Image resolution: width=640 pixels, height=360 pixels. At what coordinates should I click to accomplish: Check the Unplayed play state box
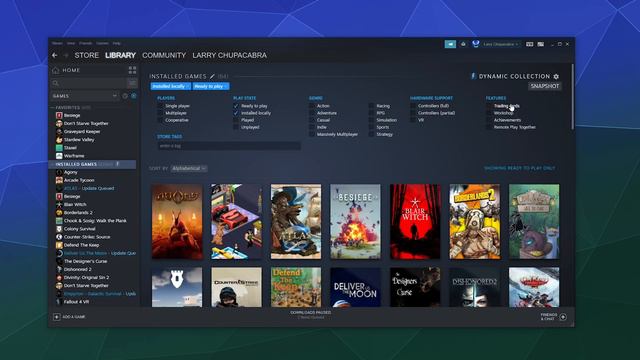(x=236, y=127)
